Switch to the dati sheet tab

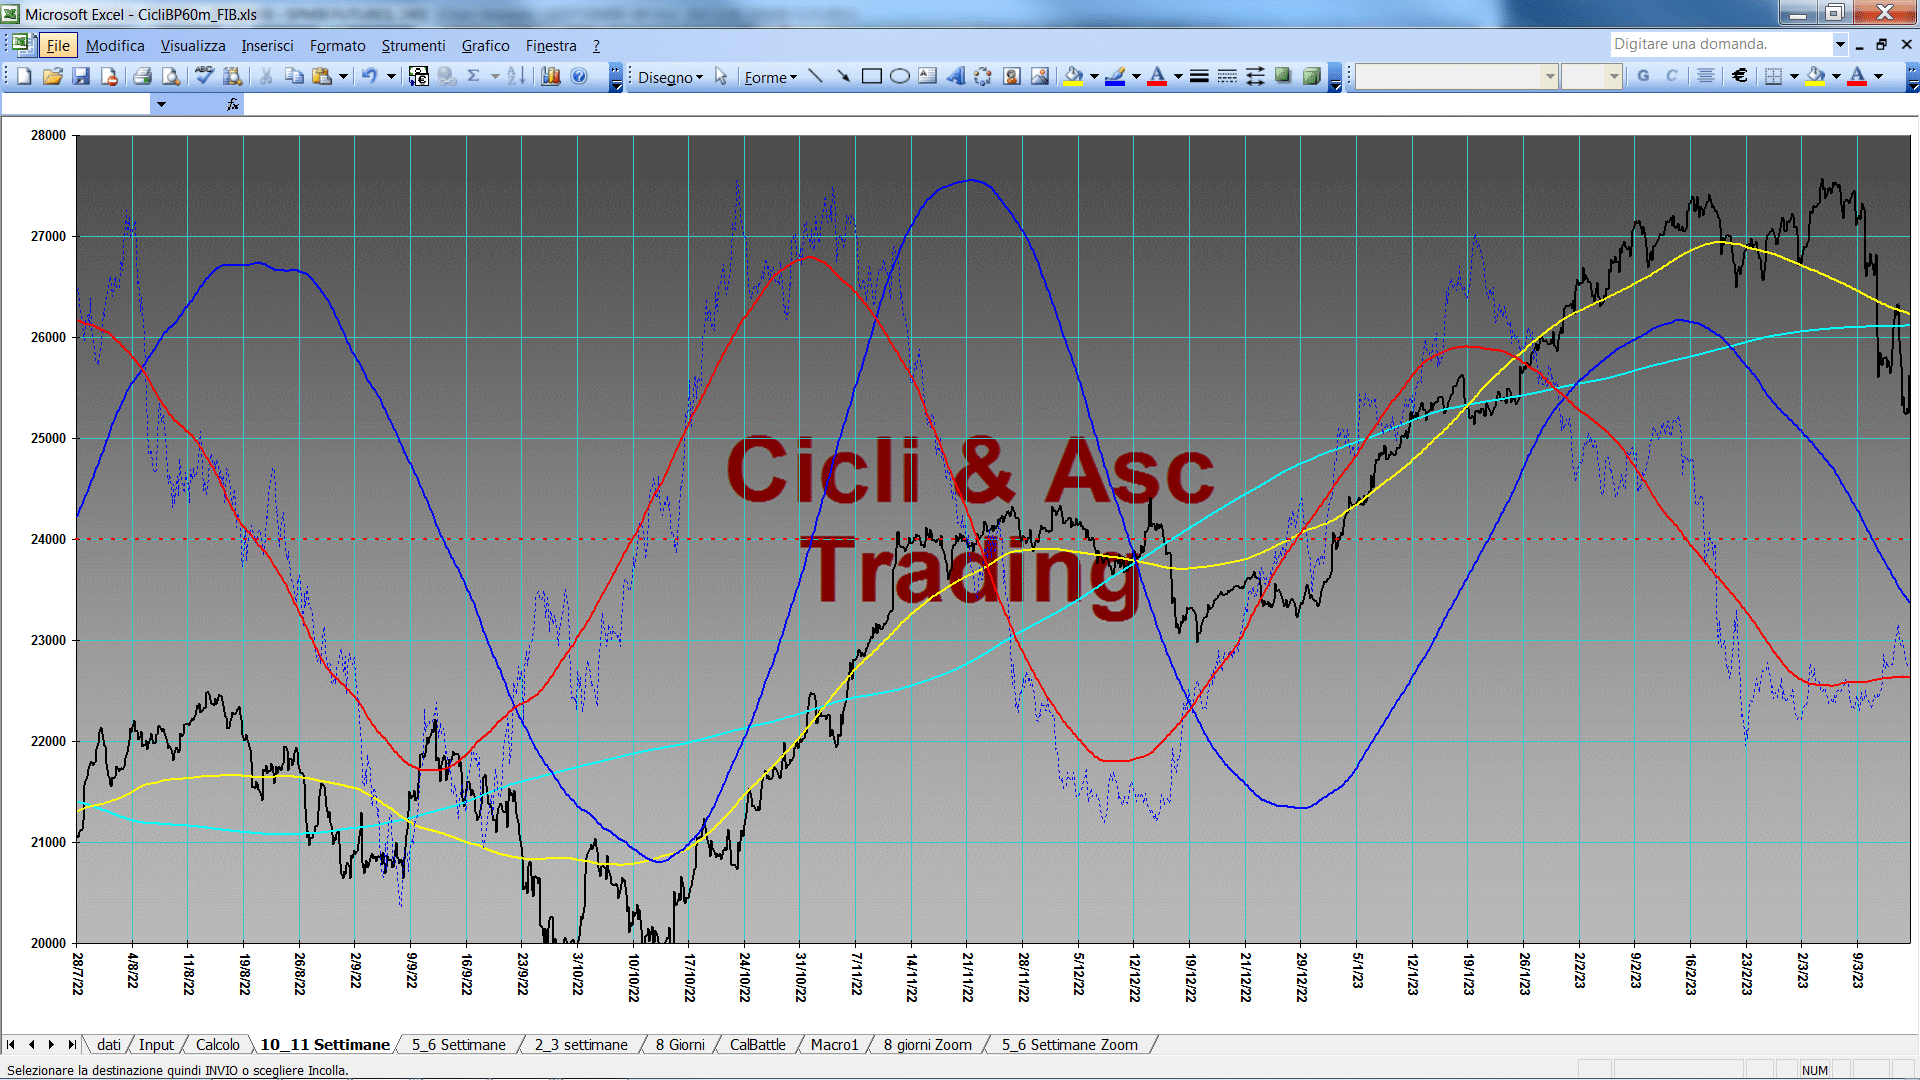(109, 1045)
